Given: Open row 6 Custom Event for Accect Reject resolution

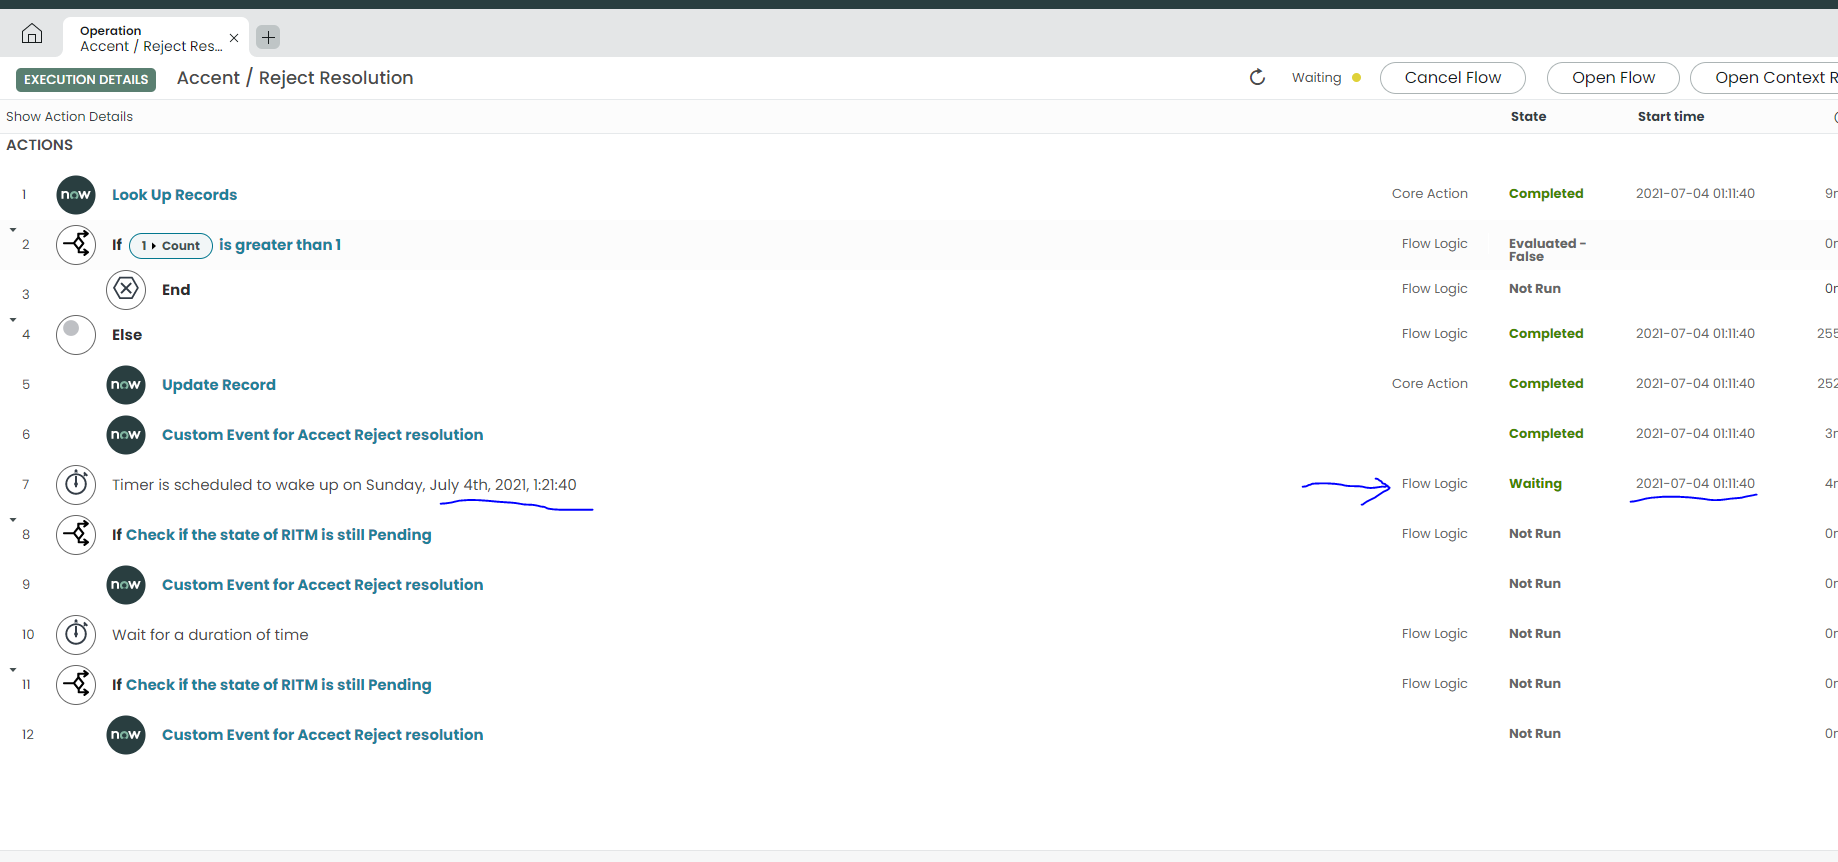Looking at the screenshot, I should tap(322, 435).
